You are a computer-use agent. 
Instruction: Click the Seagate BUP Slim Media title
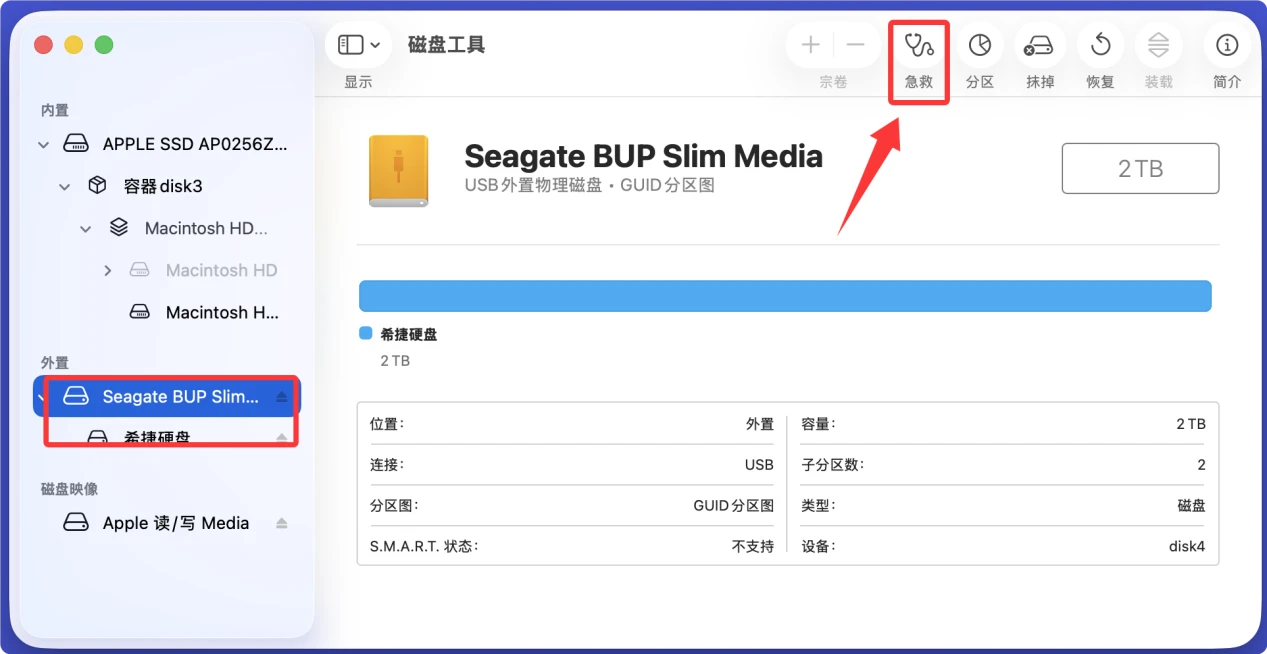click(643, 156)
